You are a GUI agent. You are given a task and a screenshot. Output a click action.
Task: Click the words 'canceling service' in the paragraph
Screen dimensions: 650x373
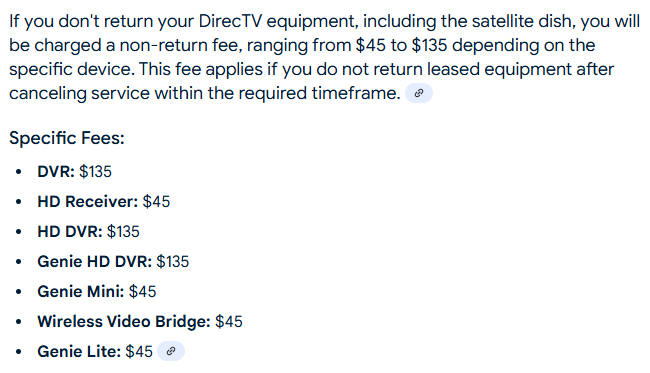[79, 93]
